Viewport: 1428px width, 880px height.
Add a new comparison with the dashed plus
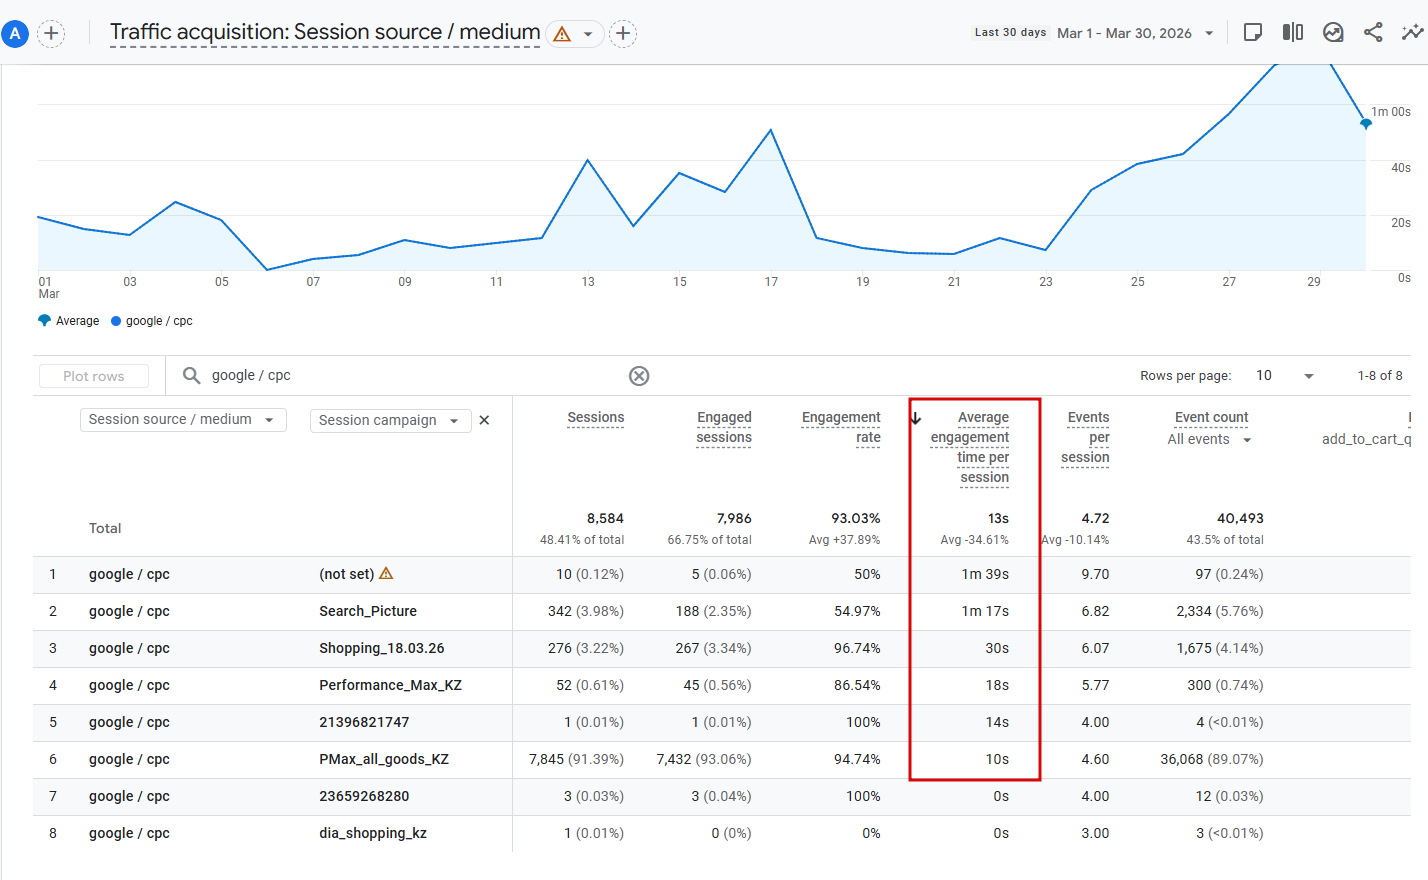pos(51,34)
